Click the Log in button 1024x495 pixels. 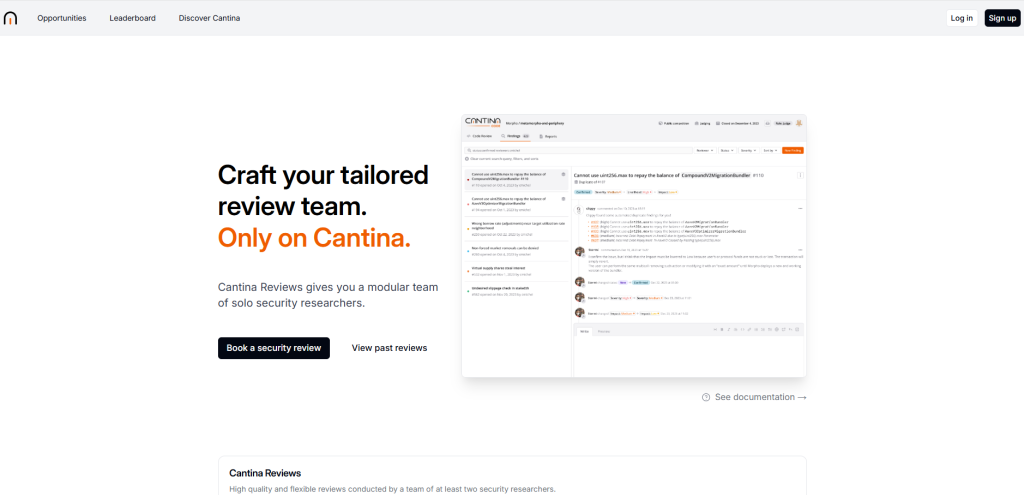click(961, 18)
